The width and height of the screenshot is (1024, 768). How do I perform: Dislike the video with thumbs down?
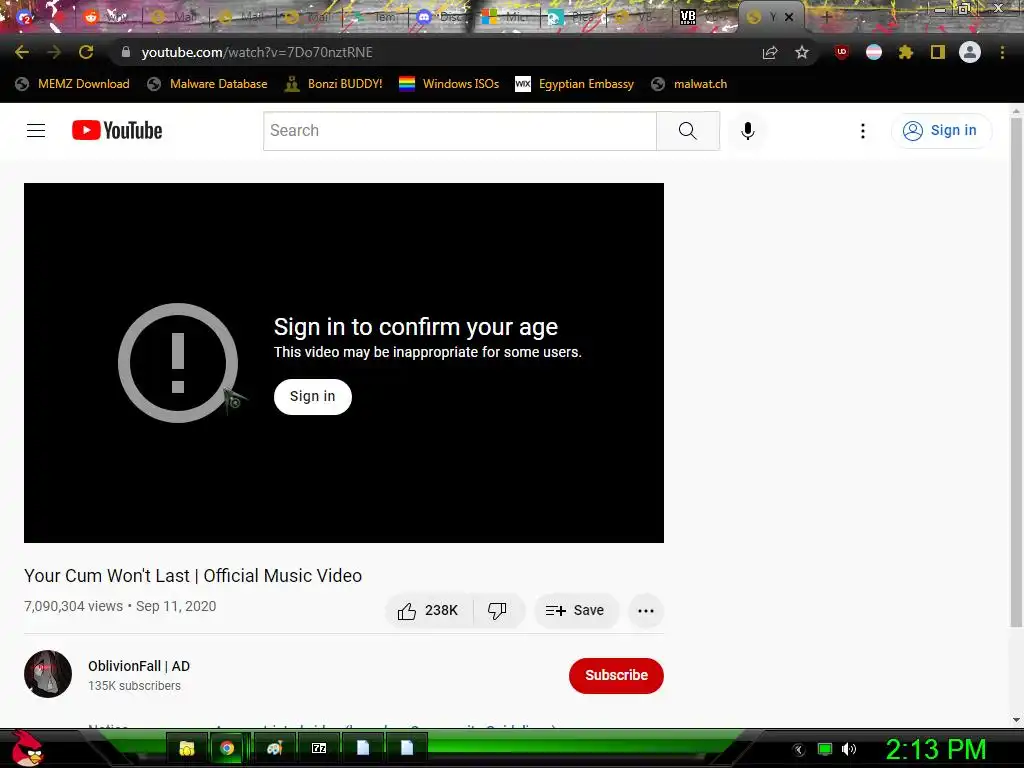(x=497, y=611)
